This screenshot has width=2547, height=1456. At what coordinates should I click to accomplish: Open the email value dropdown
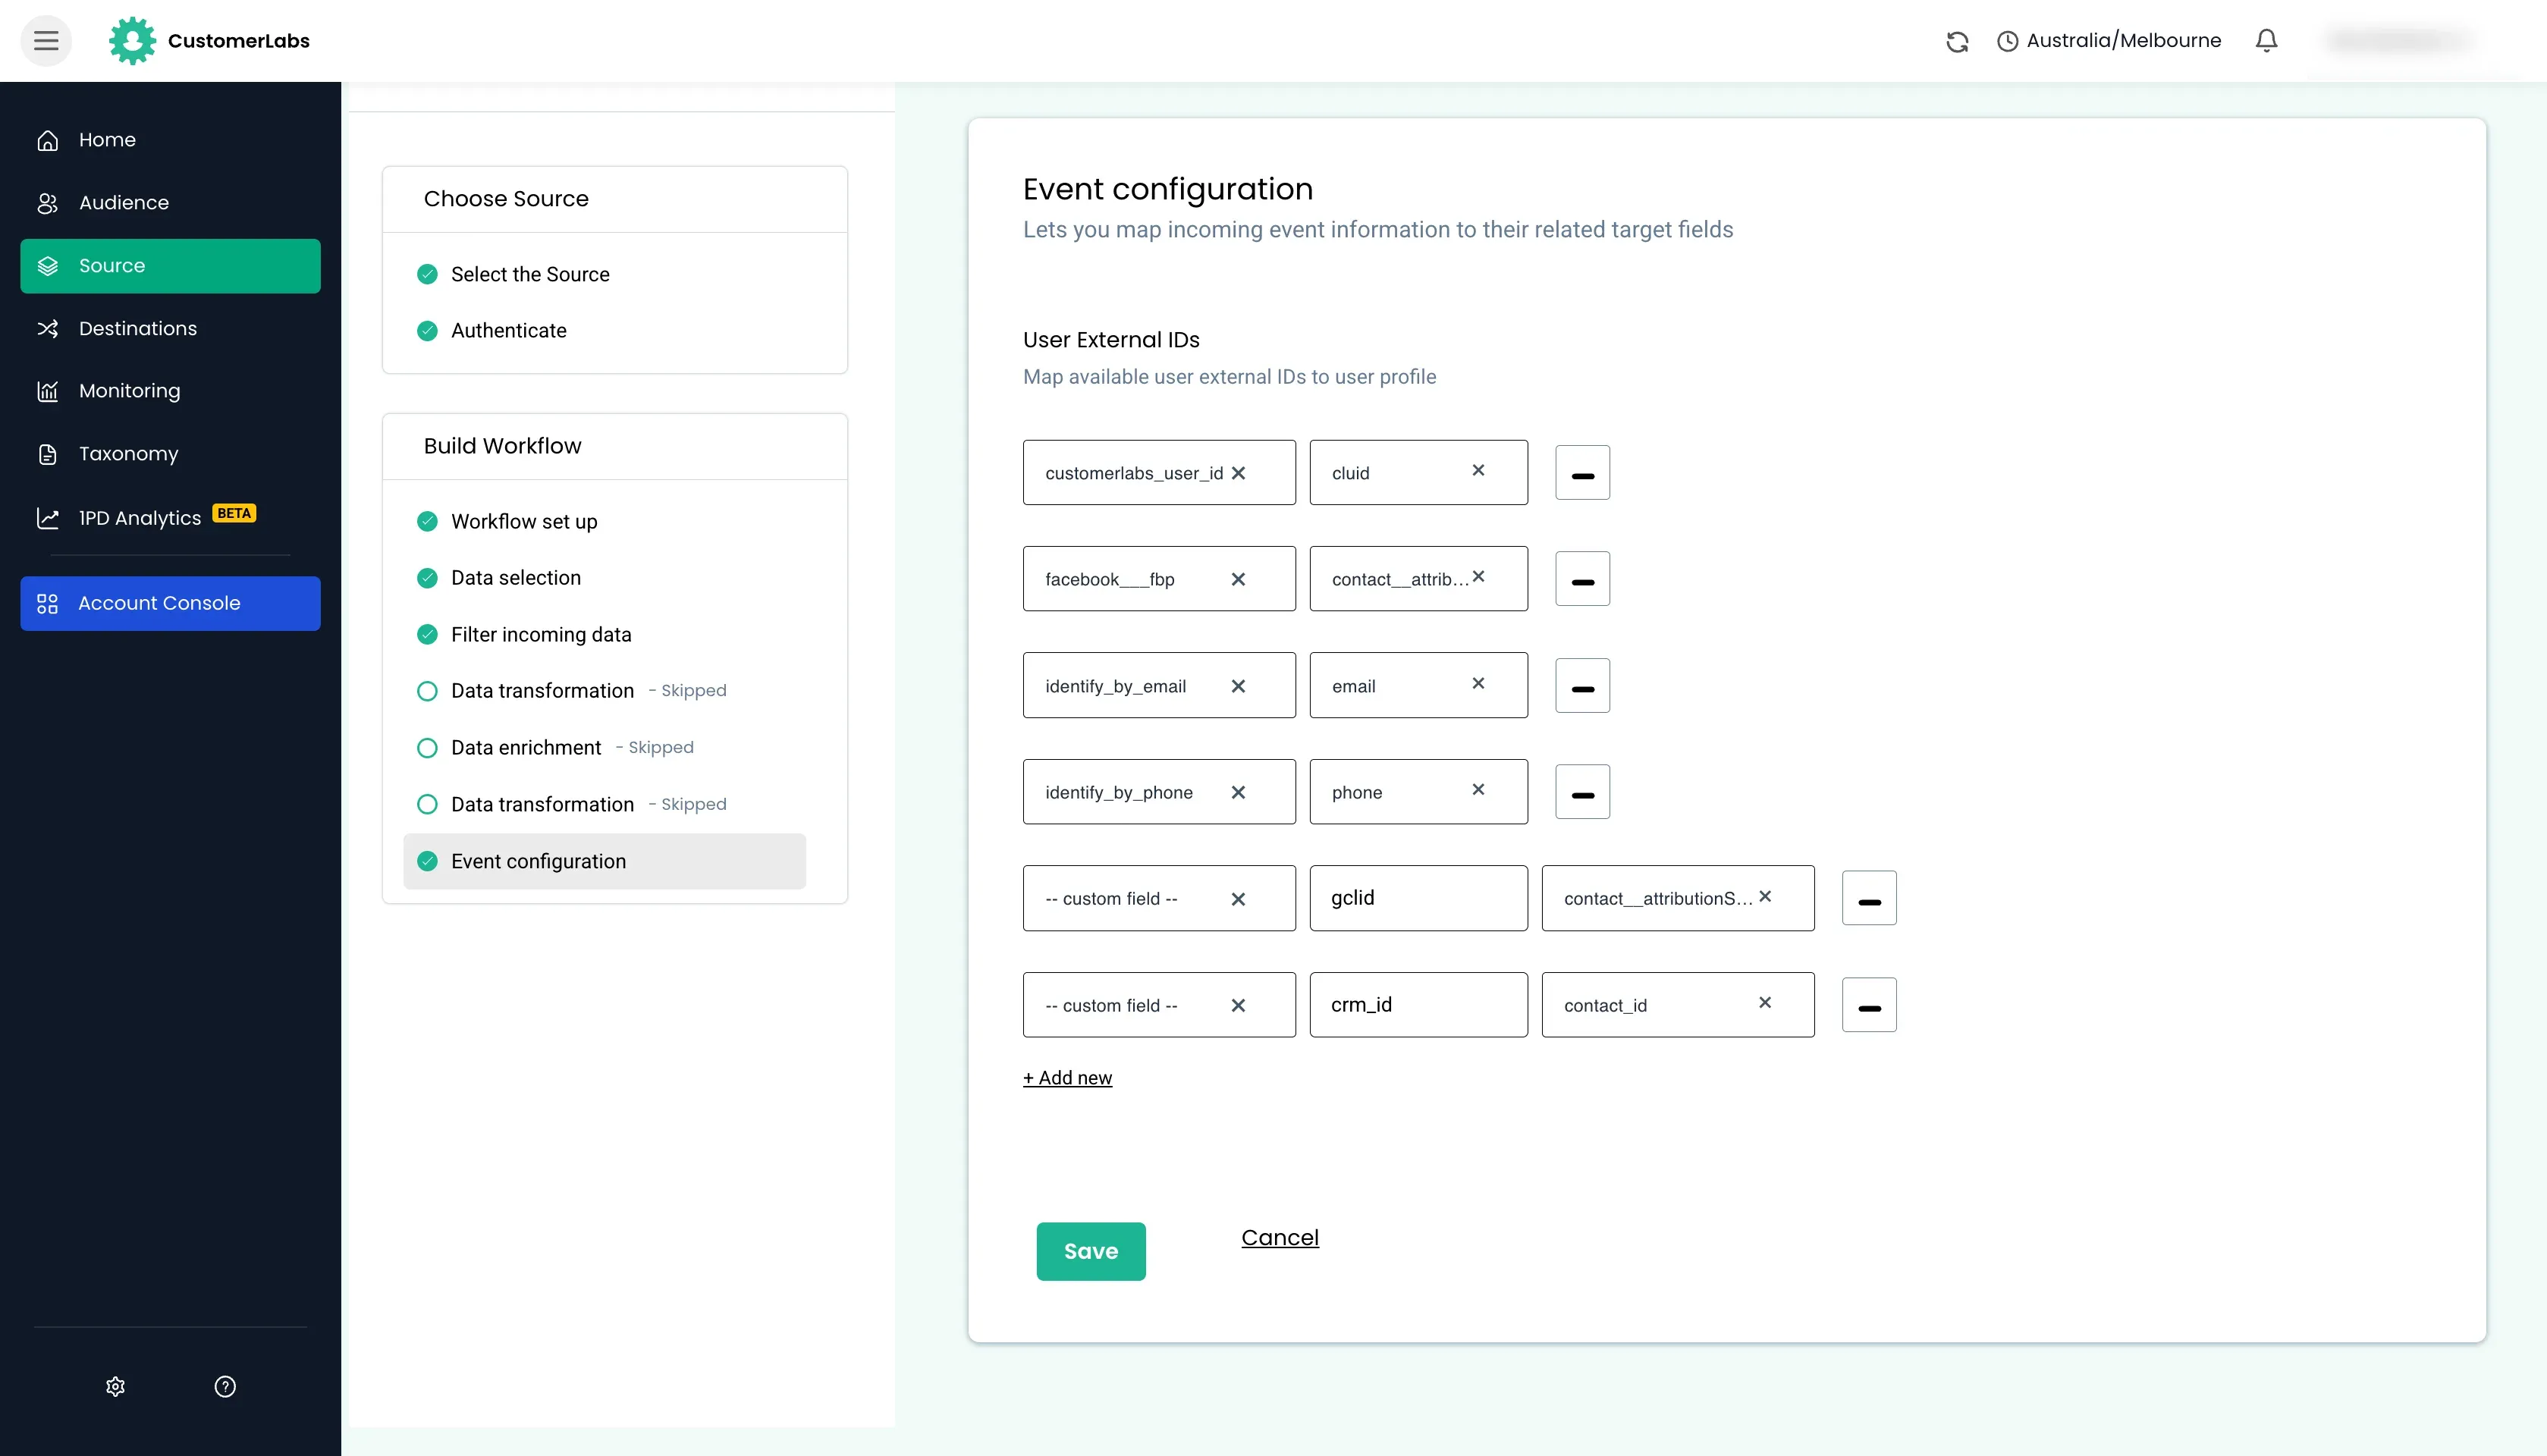coord(1418,685)
